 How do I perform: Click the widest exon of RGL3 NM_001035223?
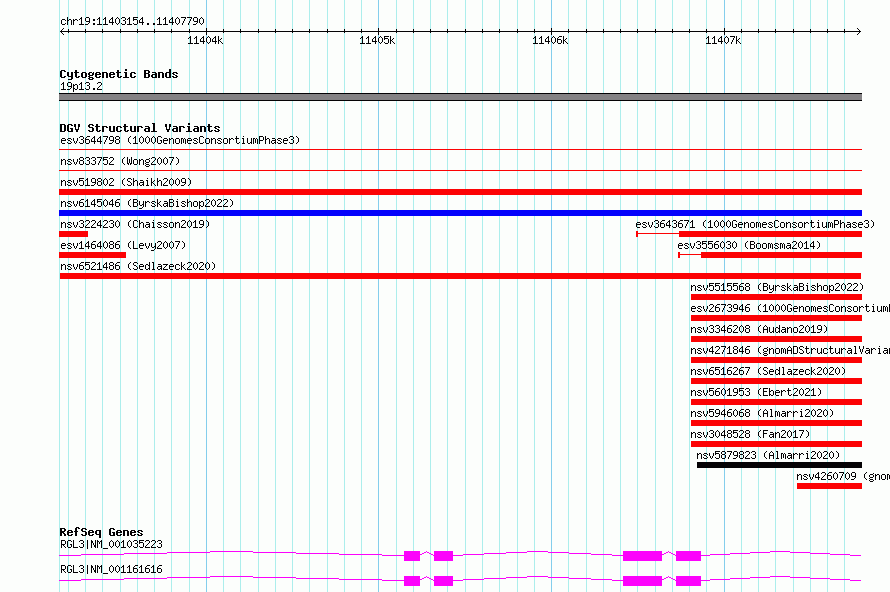642,556
